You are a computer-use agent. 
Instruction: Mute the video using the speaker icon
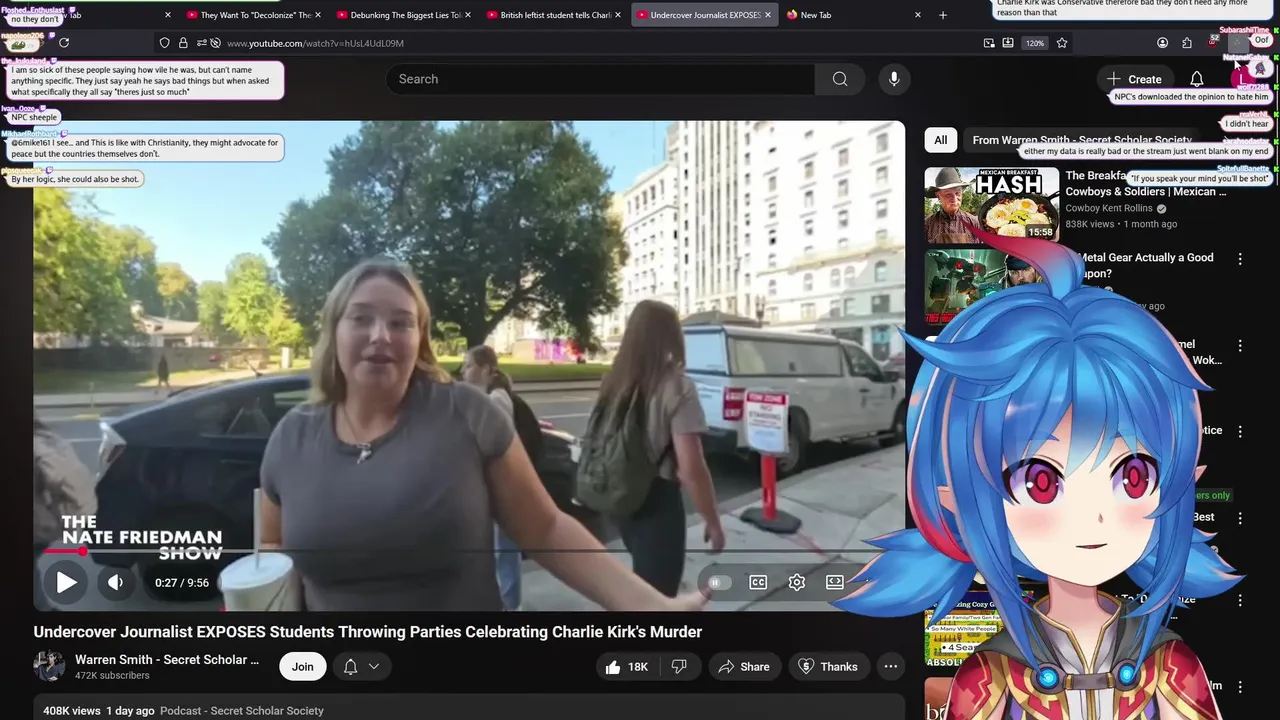(116, 582)
